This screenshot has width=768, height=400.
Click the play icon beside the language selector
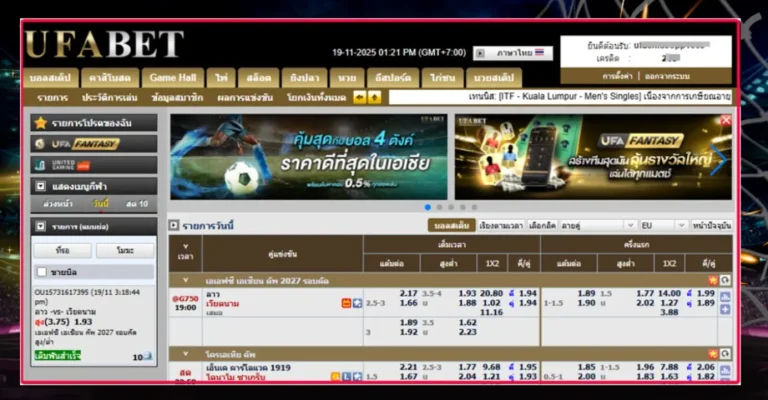tap(479, 53)
